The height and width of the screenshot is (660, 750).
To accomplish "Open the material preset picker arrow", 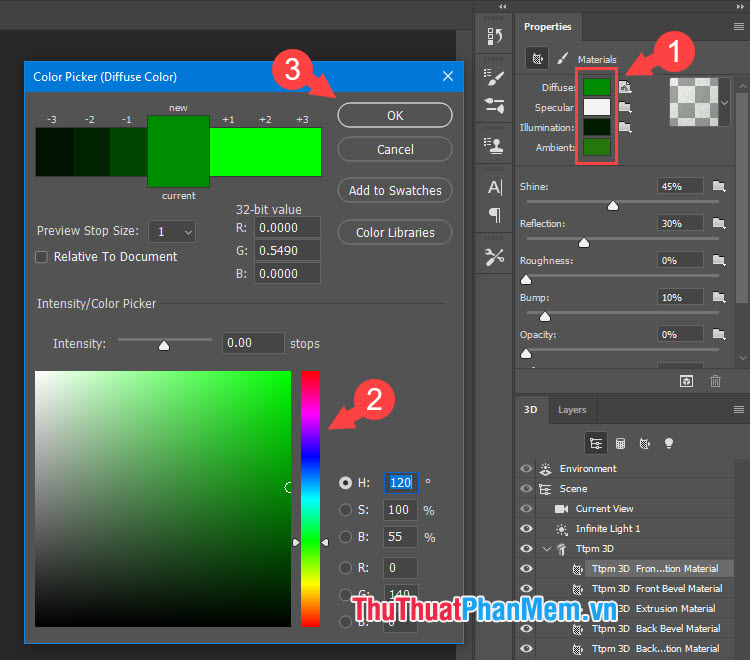I will point(725,103).
